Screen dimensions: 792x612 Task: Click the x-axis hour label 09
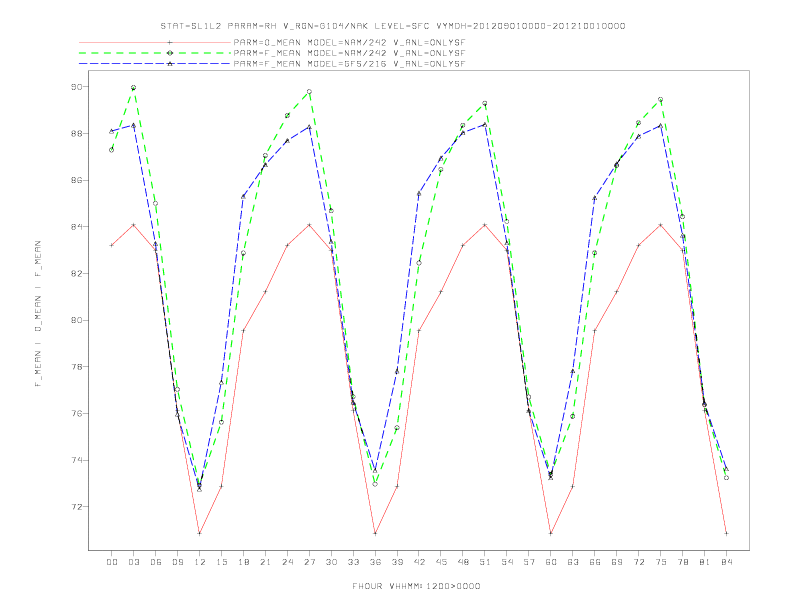tap(177, 562)
